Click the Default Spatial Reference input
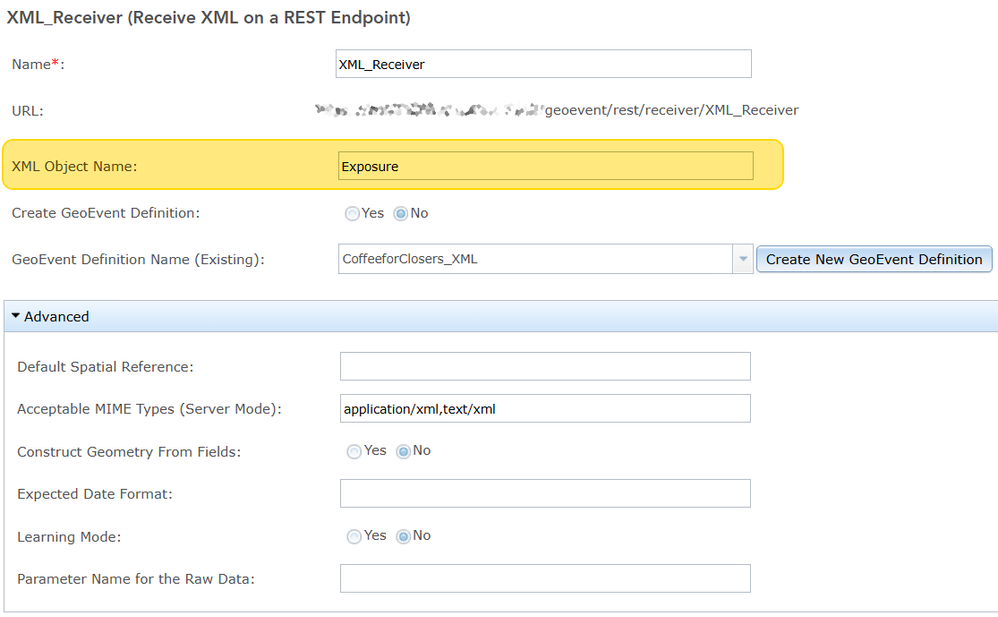998x617 pixels. (x=545, y=367)
